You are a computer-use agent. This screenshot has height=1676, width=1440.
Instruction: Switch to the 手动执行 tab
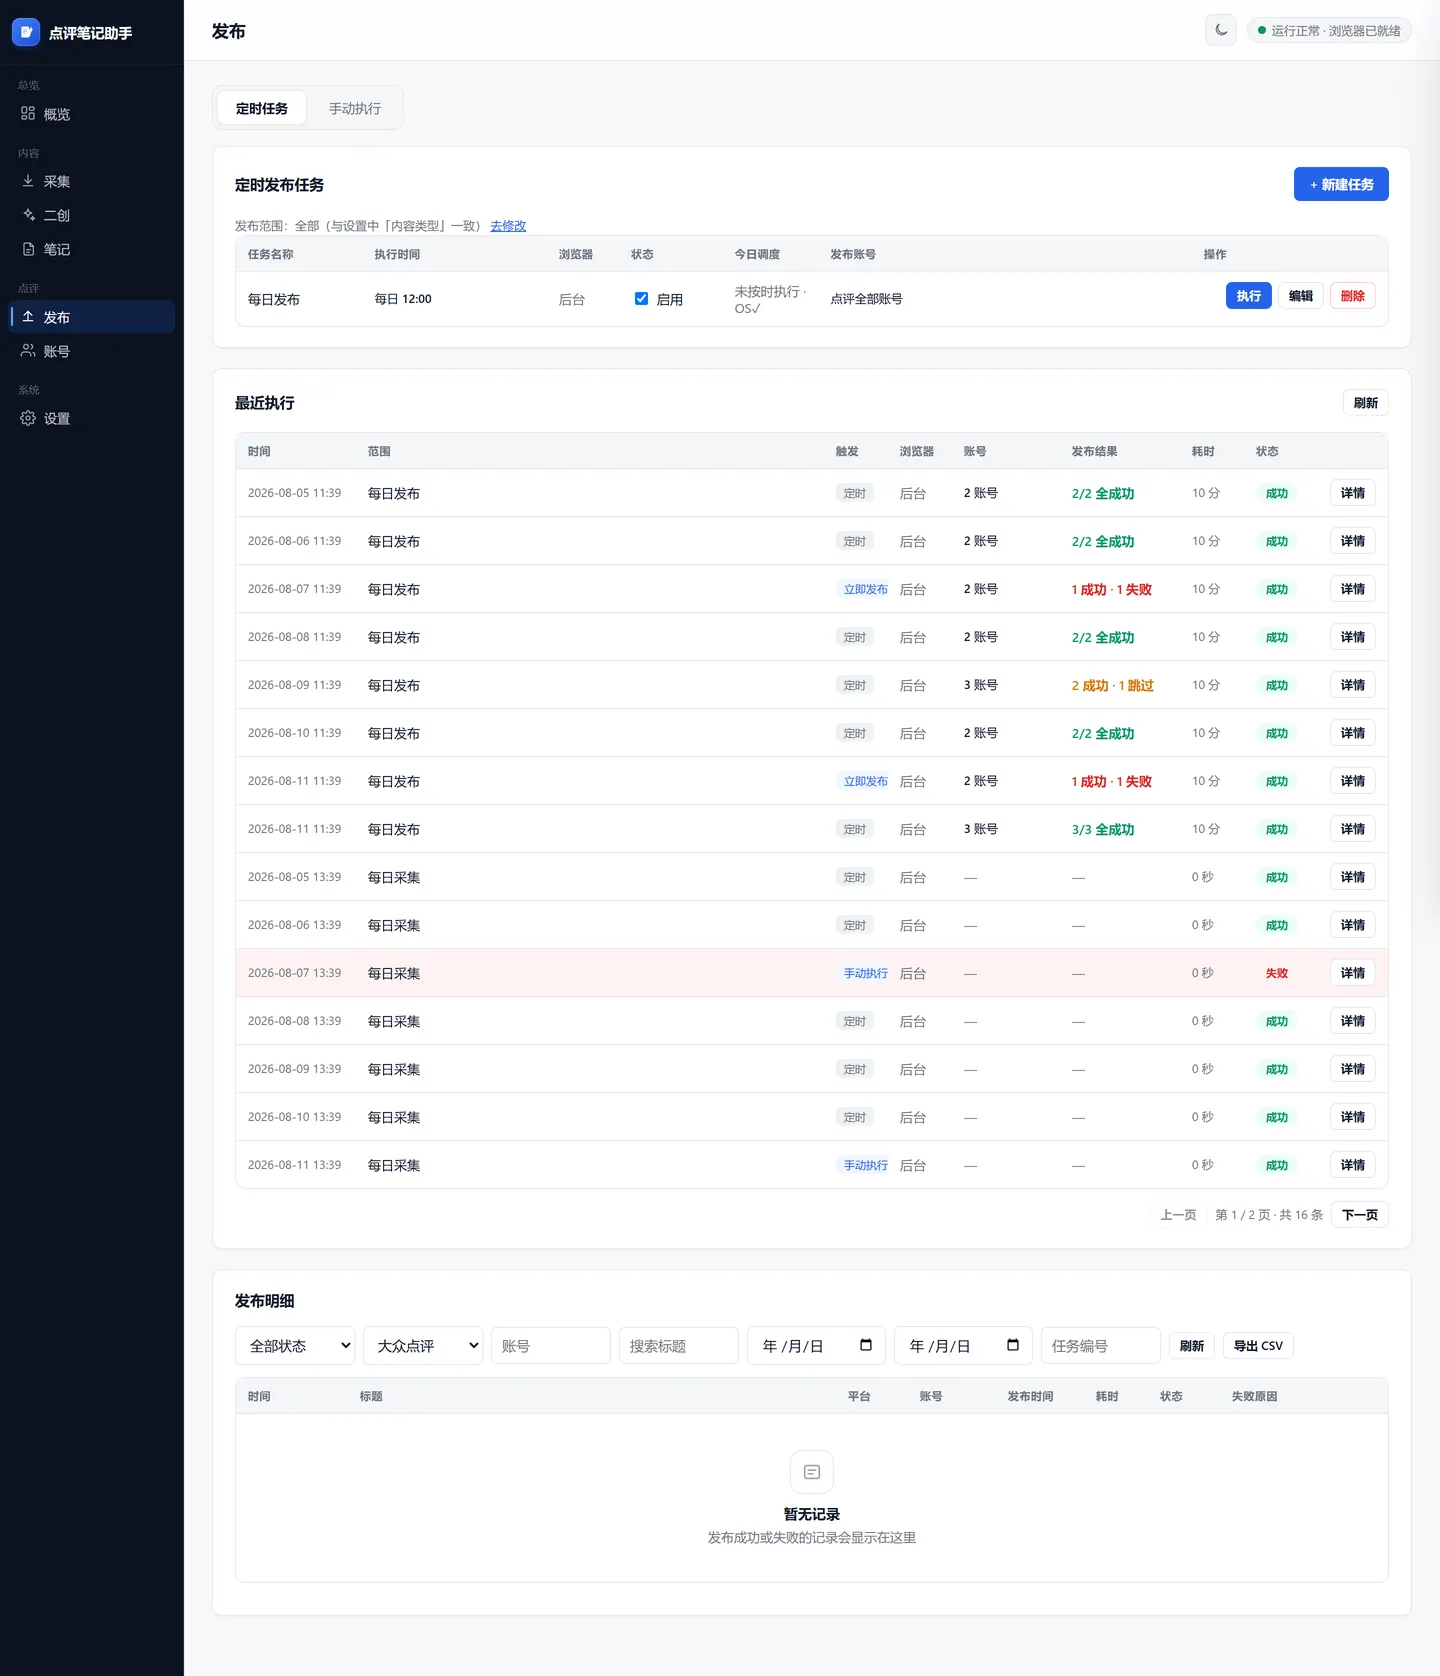(355, 108)
